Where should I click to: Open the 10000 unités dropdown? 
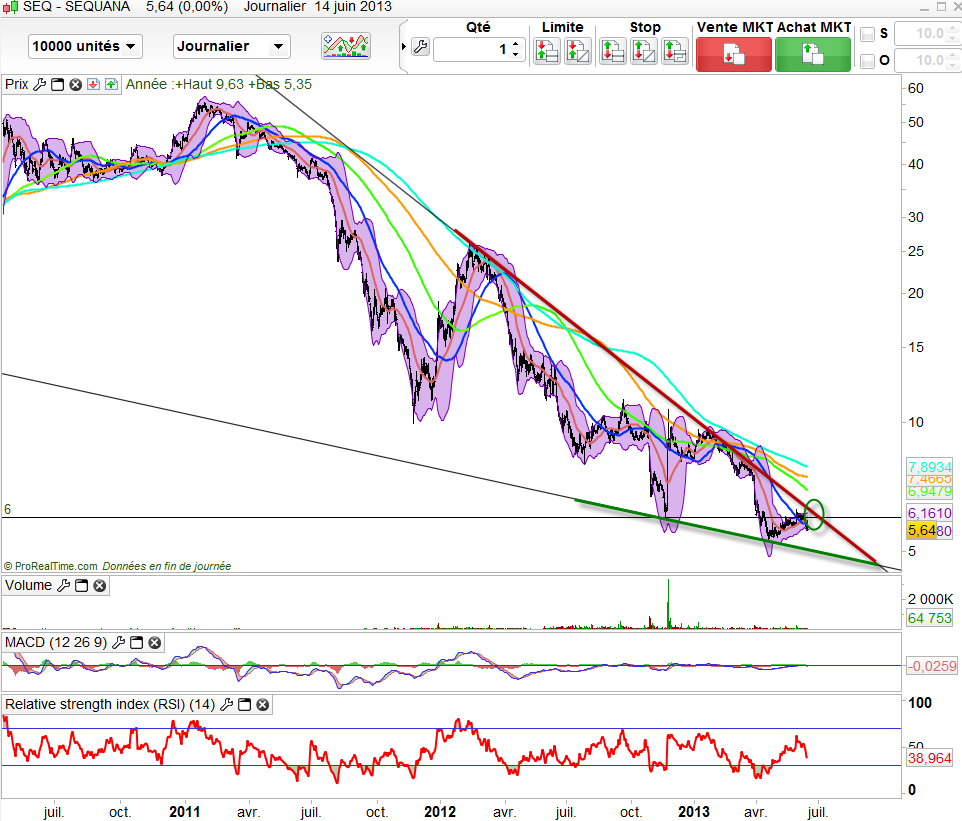pos(85,46)
